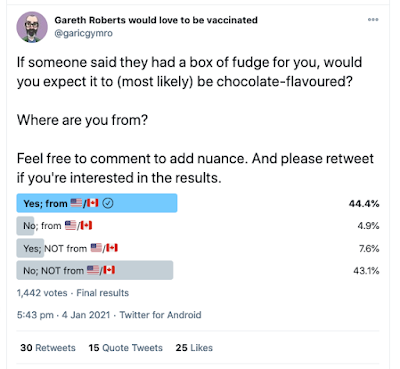Click the Canada flag in the "No; from" option
400x369 pixels.
(x=86, y=226)
